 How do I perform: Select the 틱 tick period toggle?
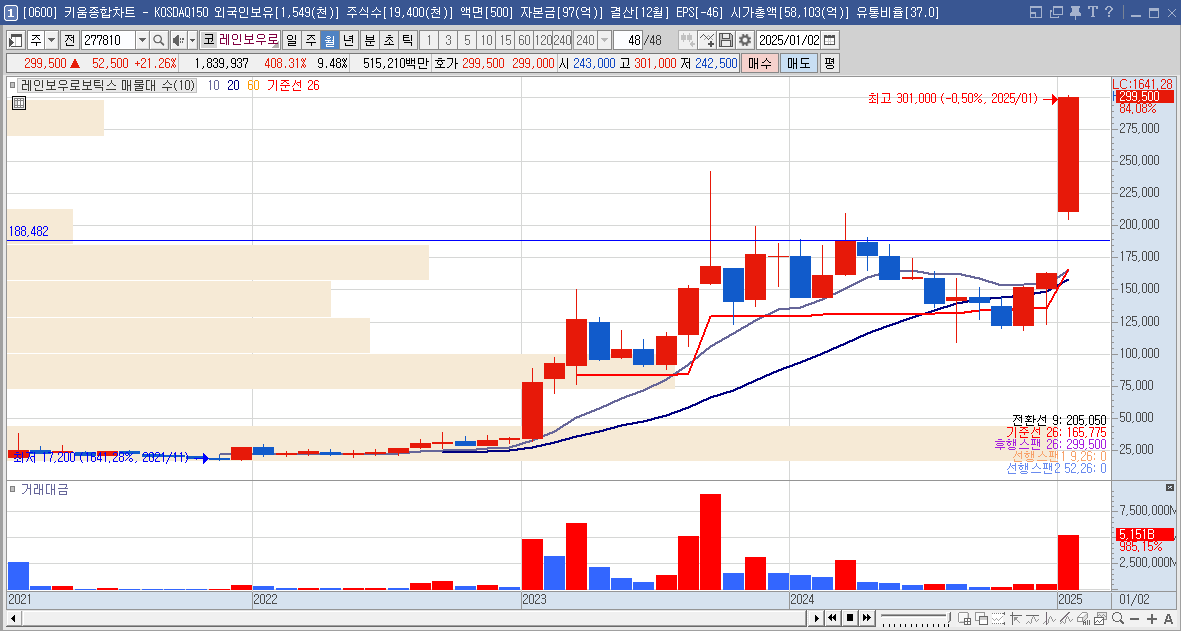tap(407, 40)
